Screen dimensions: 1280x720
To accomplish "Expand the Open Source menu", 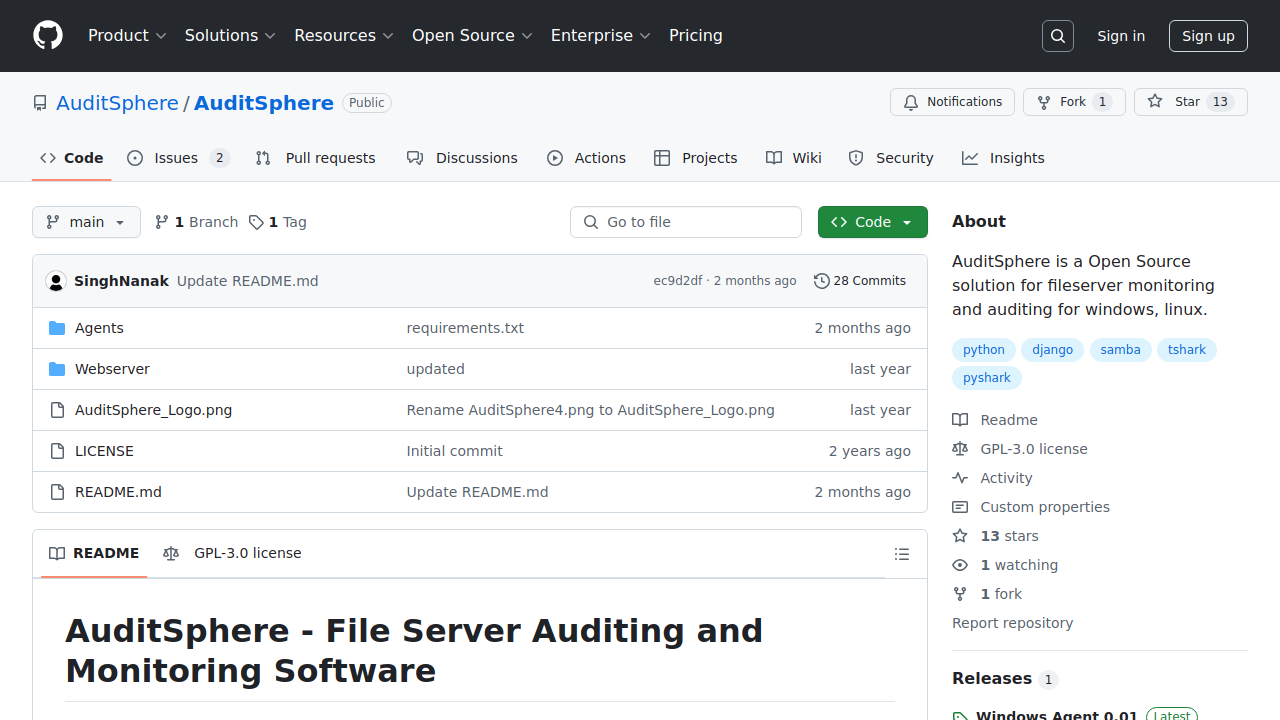I will pos(472,35).
